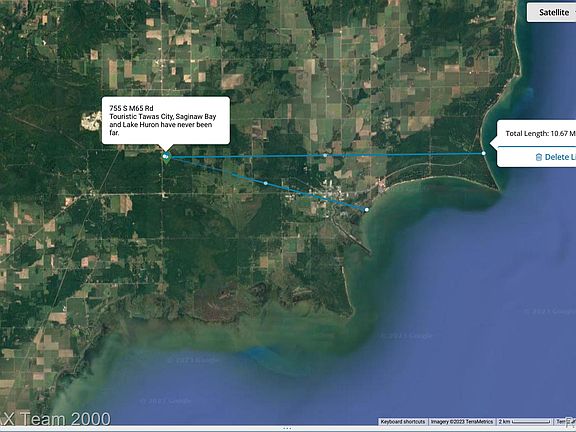Click the green property pin at 755 S M65 Rd

click(x=166, y=158)
